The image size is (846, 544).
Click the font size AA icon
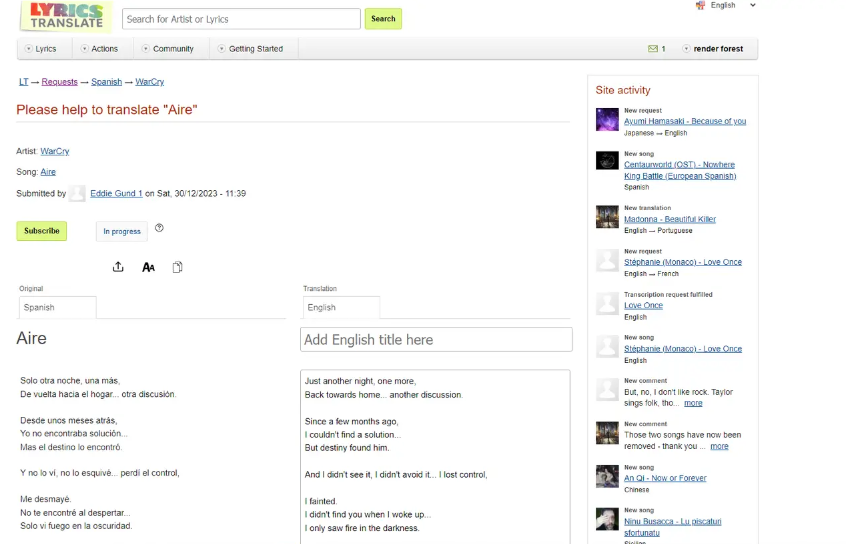click(148, 267)
